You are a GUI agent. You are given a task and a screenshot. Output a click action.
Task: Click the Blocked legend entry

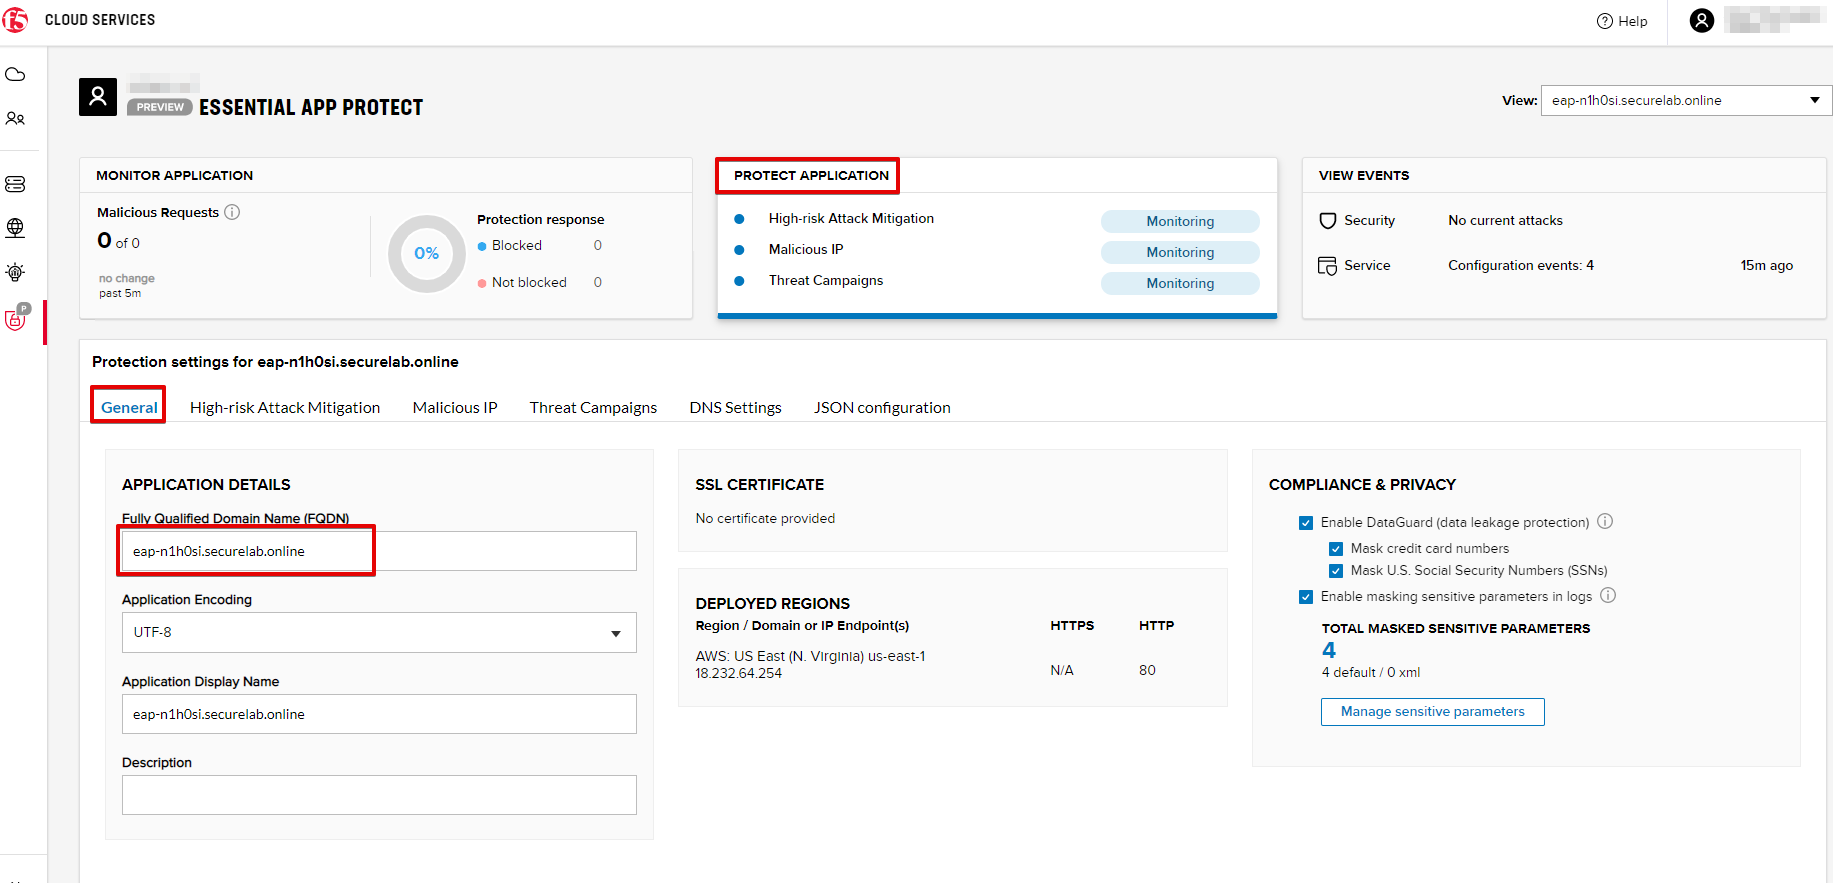pyautogui.click(x=510, y=245)
